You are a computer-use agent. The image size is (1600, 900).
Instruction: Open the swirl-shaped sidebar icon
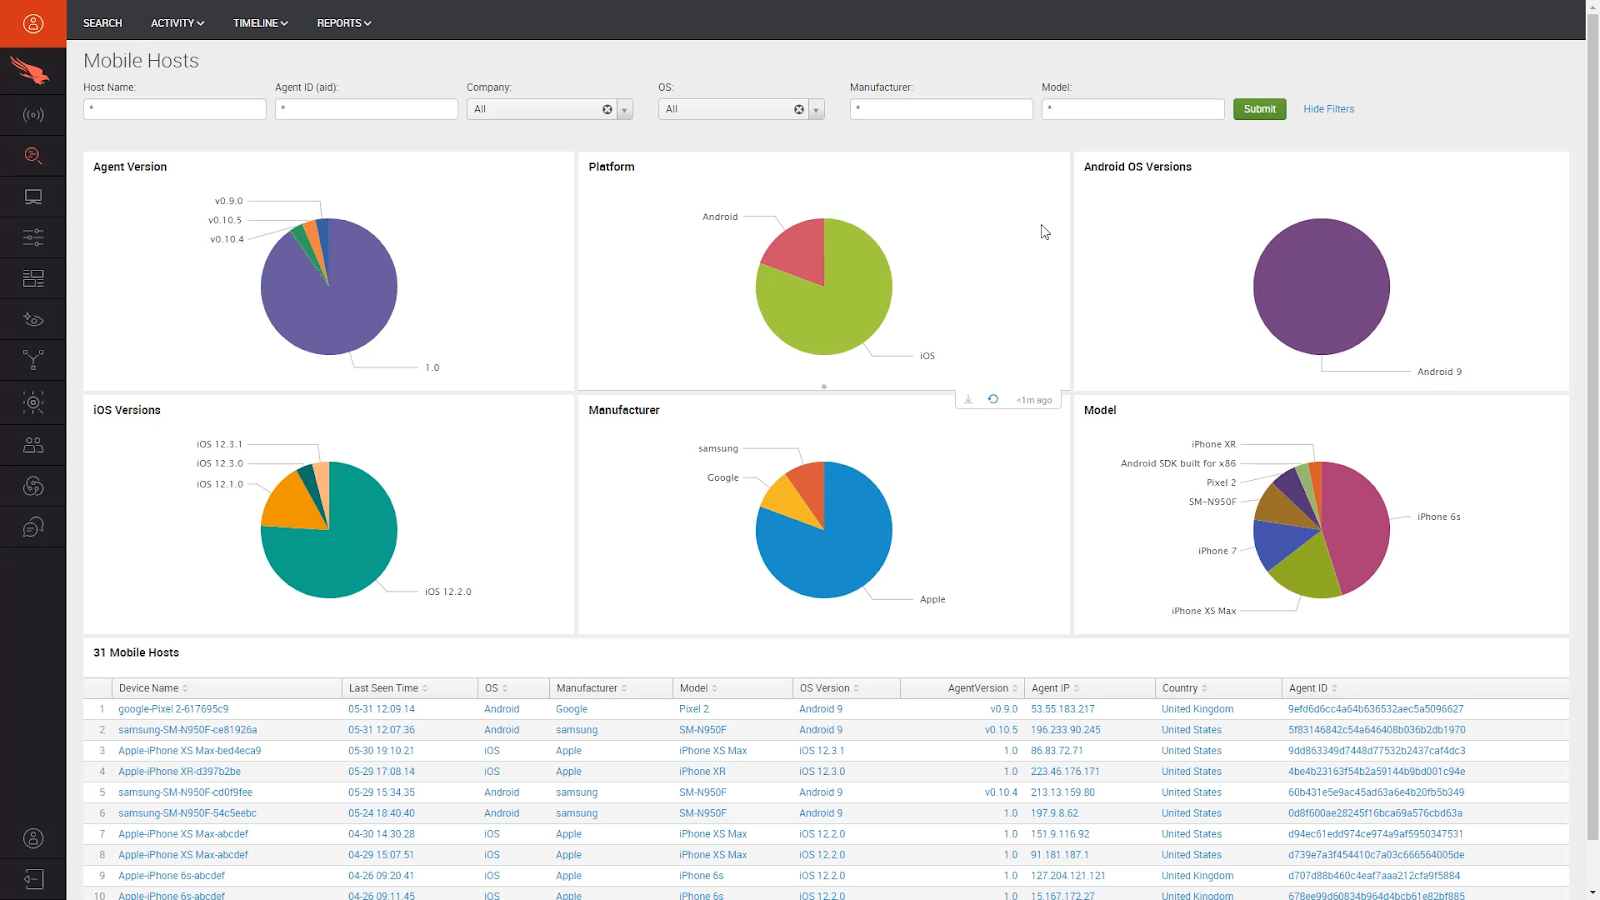point(33,486)
